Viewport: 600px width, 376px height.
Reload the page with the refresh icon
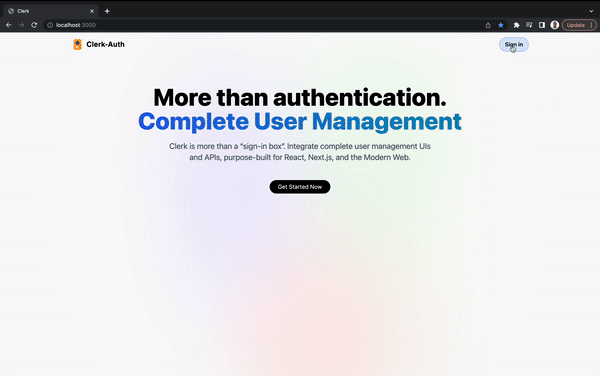pos(34,25)
